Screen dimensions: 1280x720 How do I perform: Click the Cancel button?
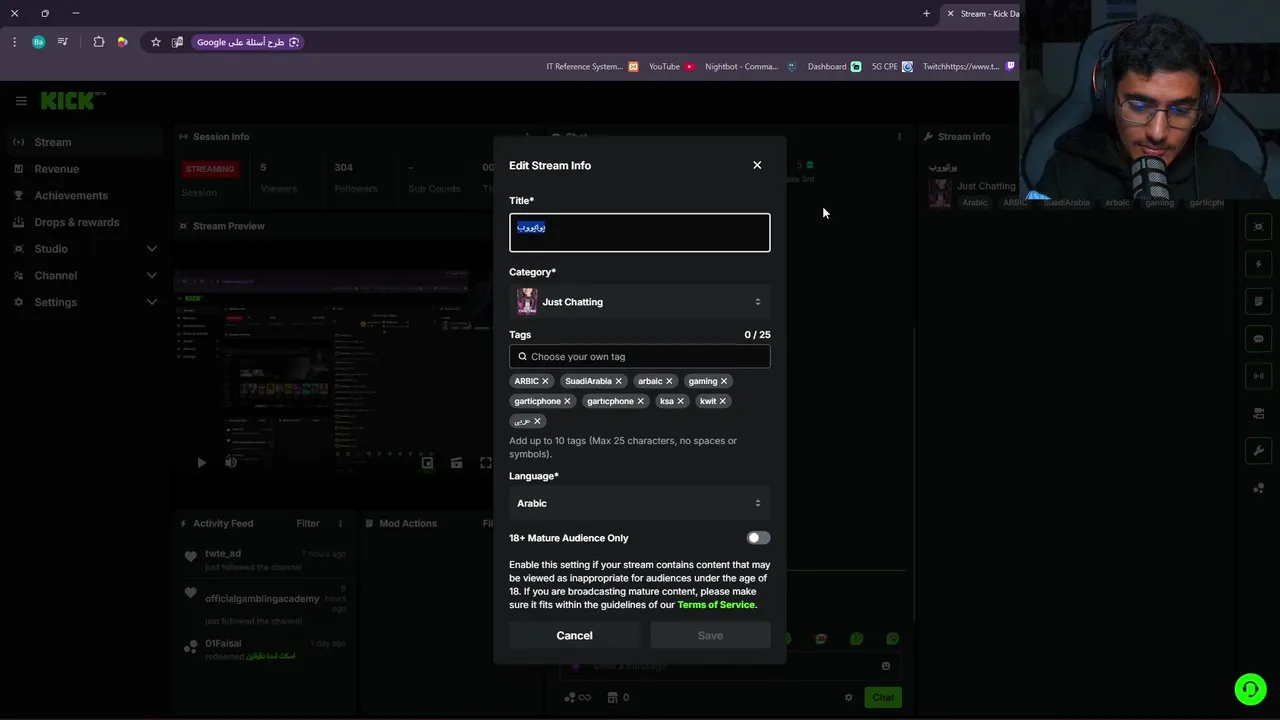[574, 635]
